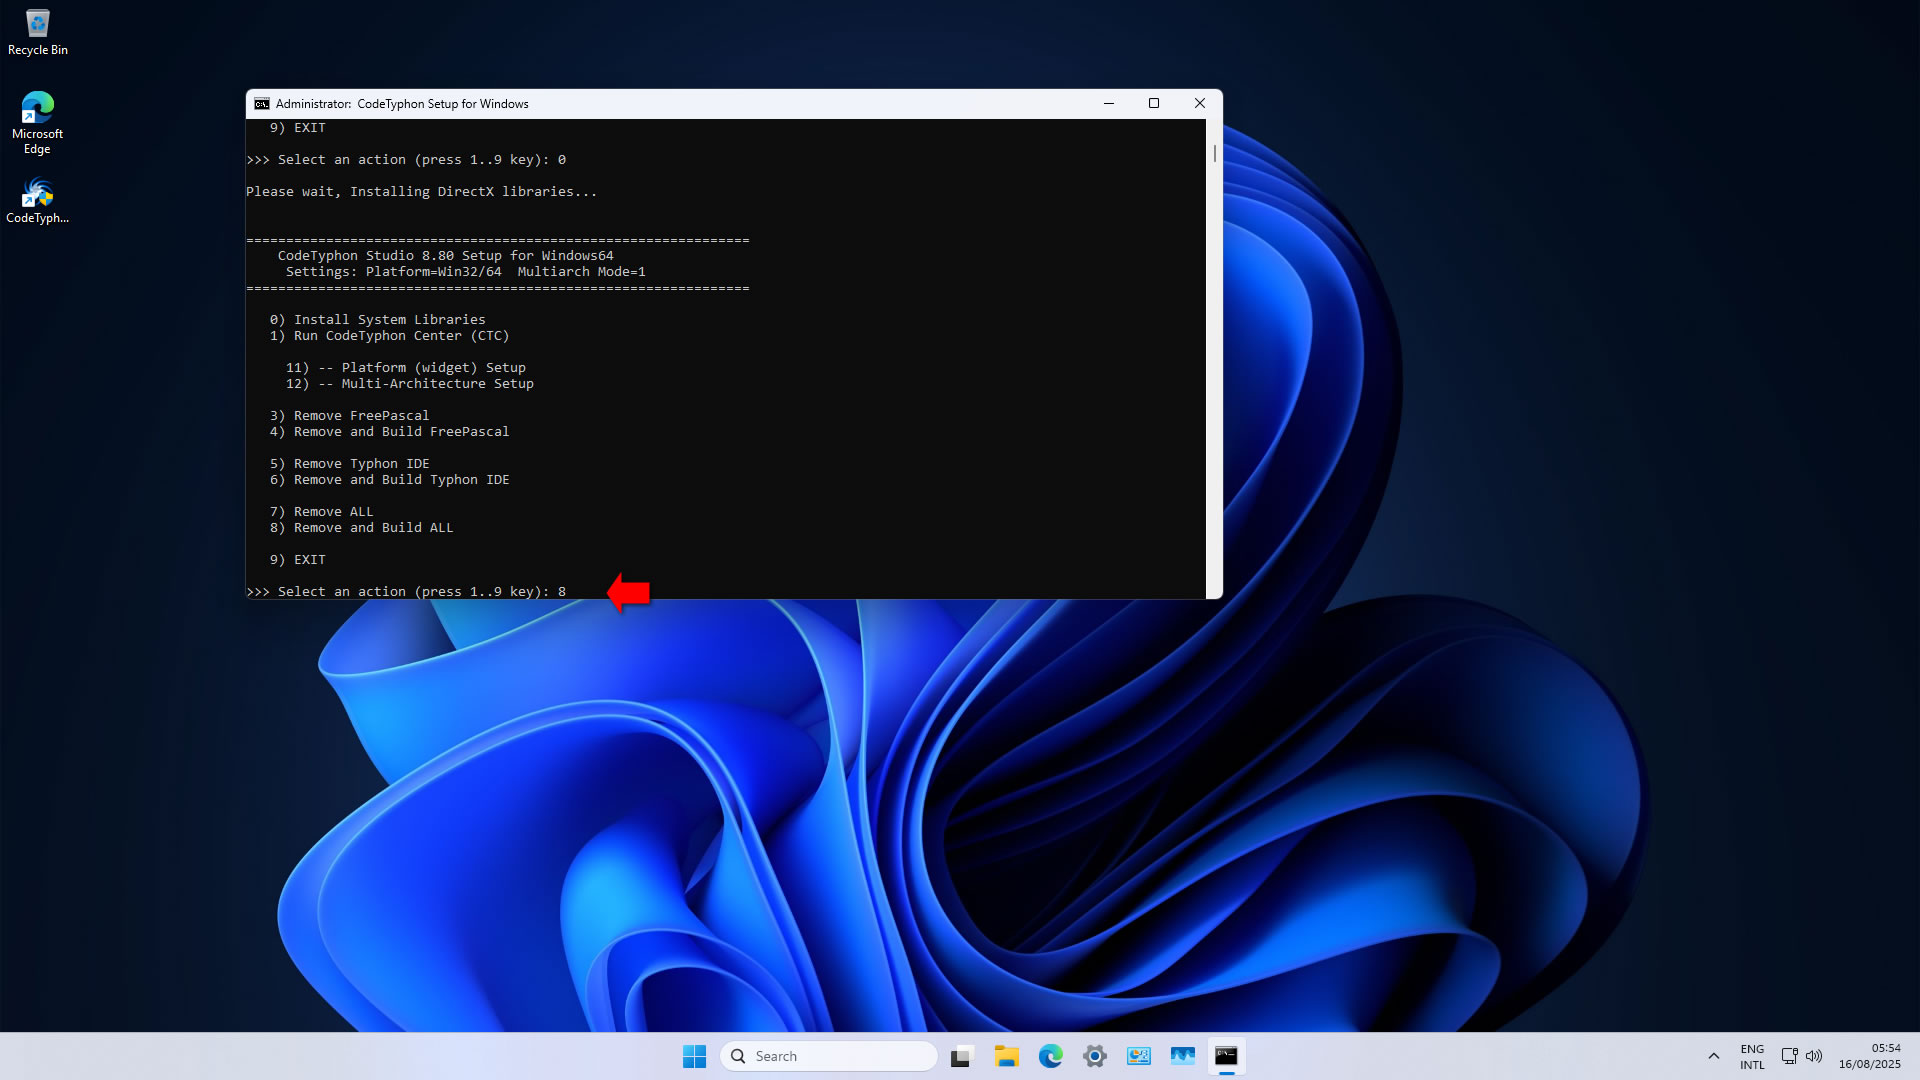Click the console window title bar icon
Image resolution: width=1920 pixels, height=1080 pixels.
(262, 104)
